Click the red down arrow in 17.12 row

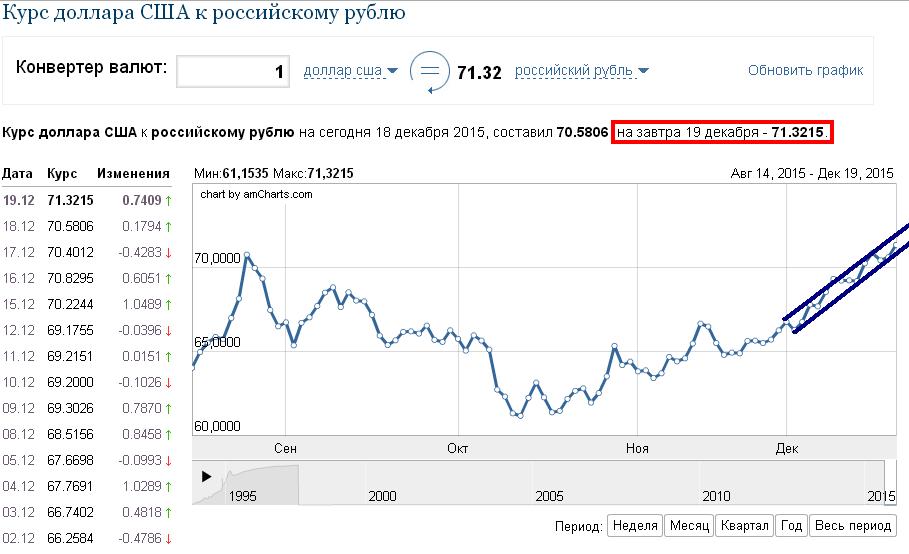click(168, 253)
